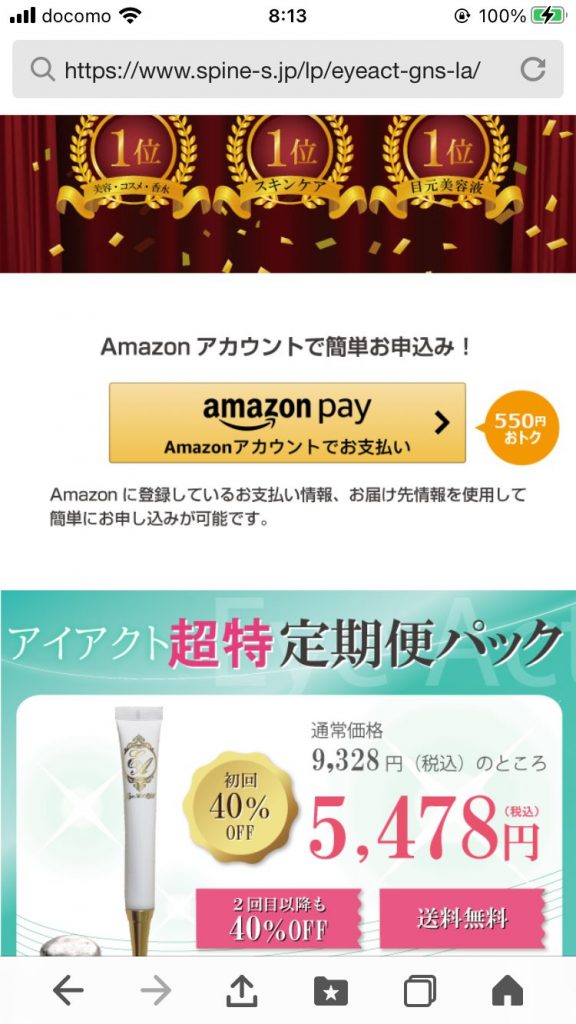
Task: Go forward with the right arrow
Action: [x=155, y=992]
